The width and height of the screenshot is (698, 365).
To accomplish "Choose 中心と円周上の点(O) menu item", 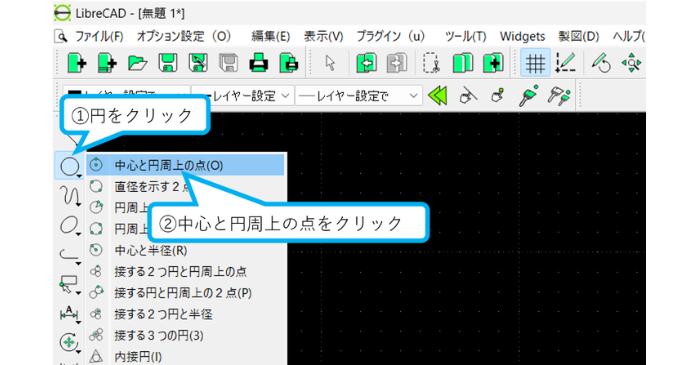I will coord(185,166).
